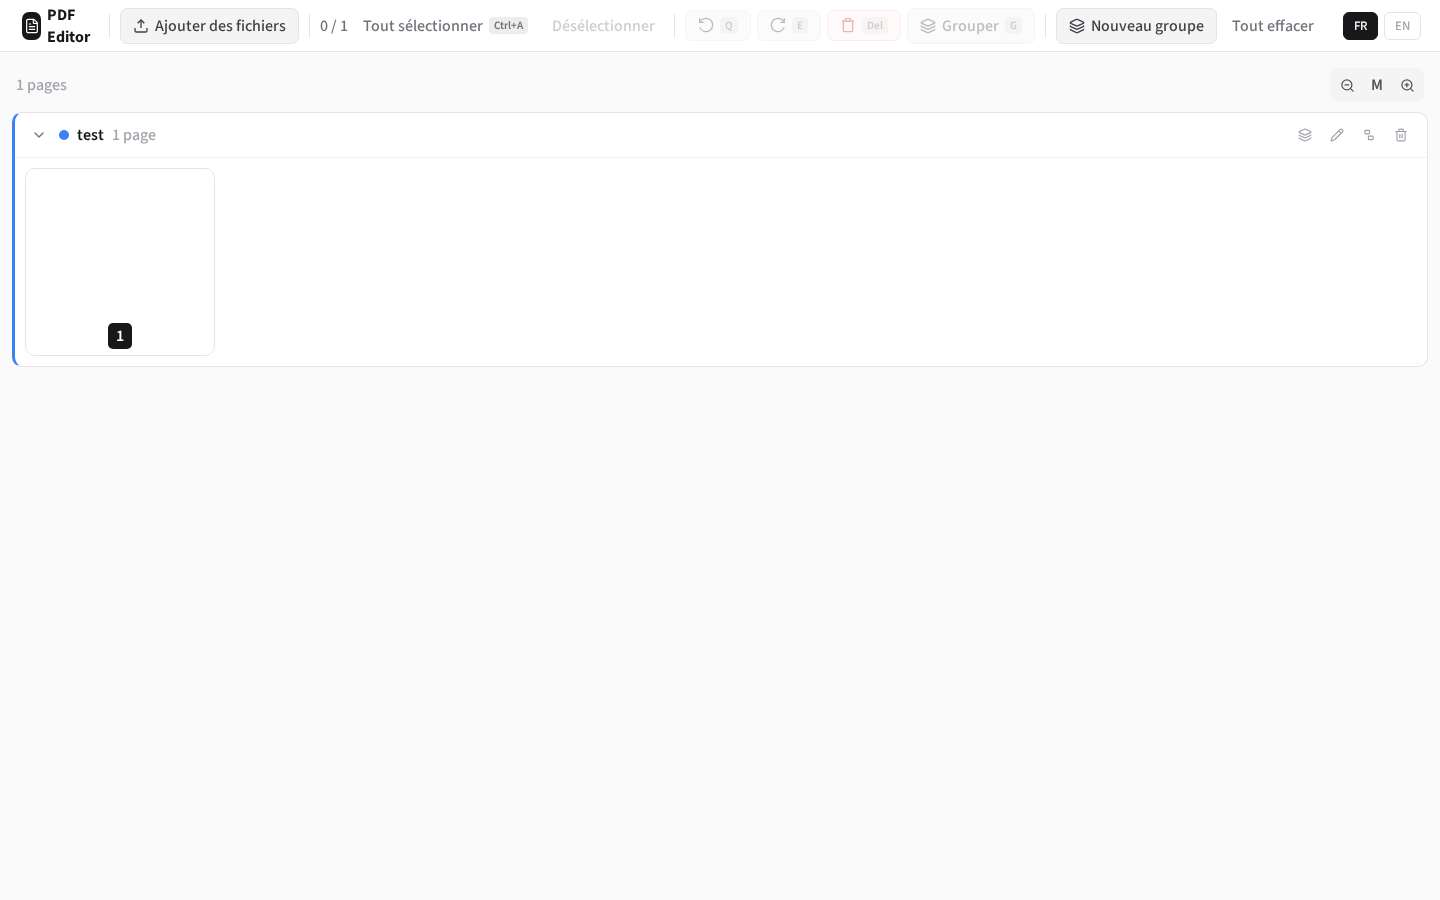The width and height of the screenshot is (1440, 900).
Task: Click the redo arrow icon
Action: [x=778, y=25]
